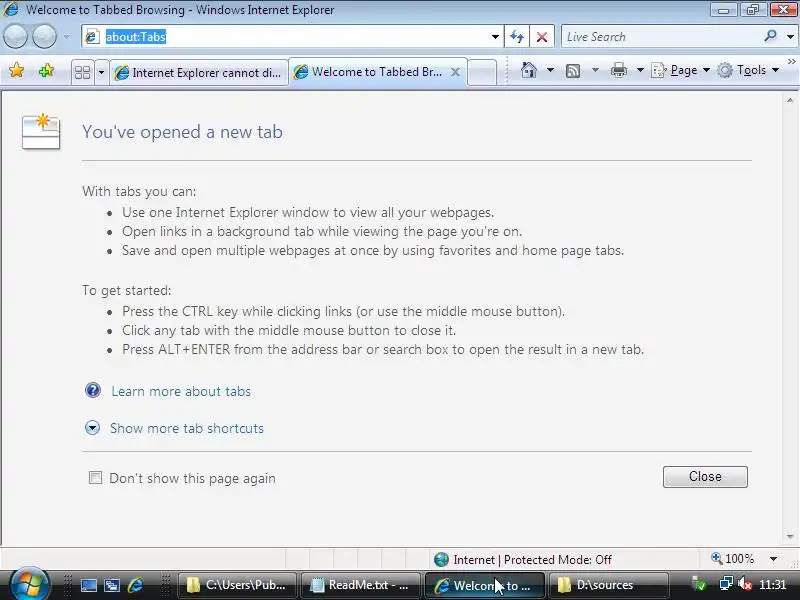The height and width of the screenshot is (600, 800).
Task: Expand the Feeds dropdown arrow
Action: pos(595,70)
